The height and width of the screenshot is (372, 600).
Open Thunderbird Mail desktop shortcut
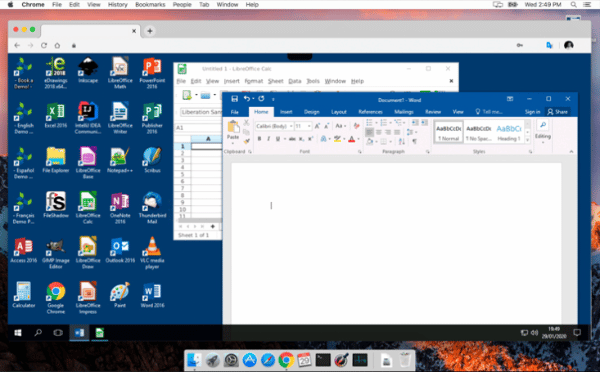(x=152, y=208)
